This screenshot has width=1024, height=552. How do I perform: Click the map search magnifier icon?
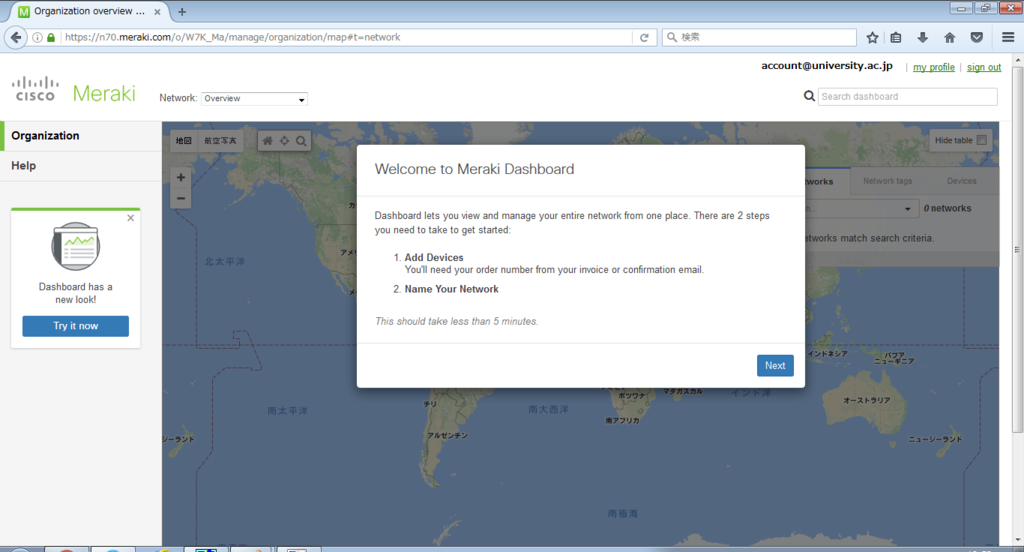coord(301,140)
